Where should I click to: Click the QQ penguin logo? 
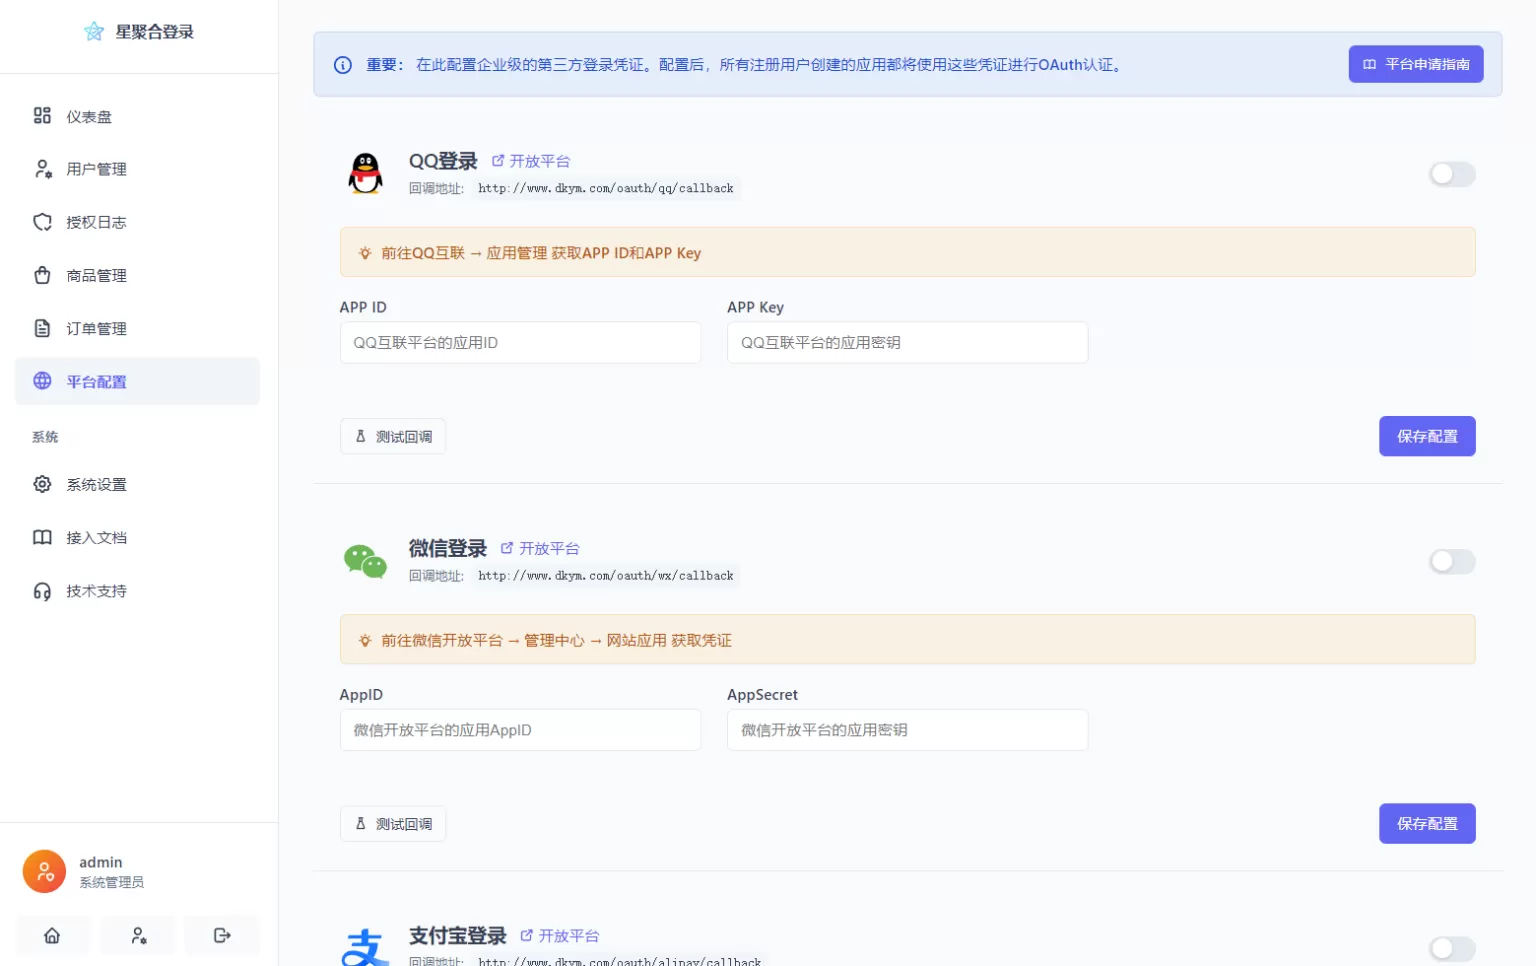(365, 174)
